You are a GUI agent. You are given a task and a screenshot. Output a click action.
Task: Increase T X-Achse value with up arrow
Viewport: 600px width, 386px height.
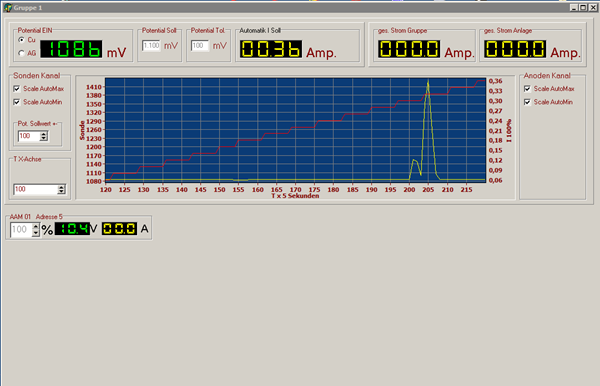click(x=61, y=187)
